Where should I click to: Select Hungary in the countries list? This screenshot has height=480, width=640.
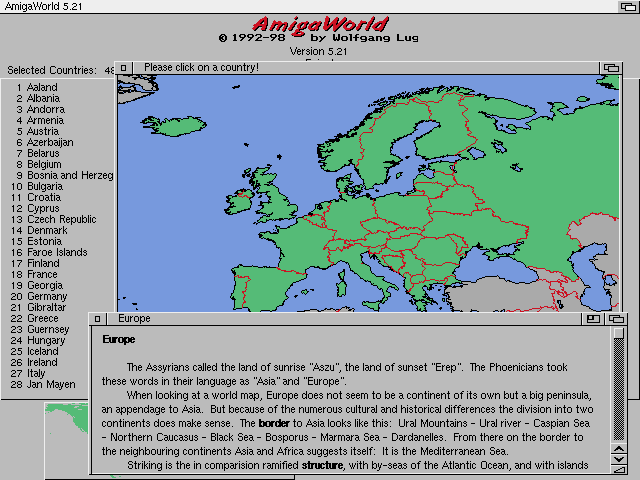[x=46, y=341]
